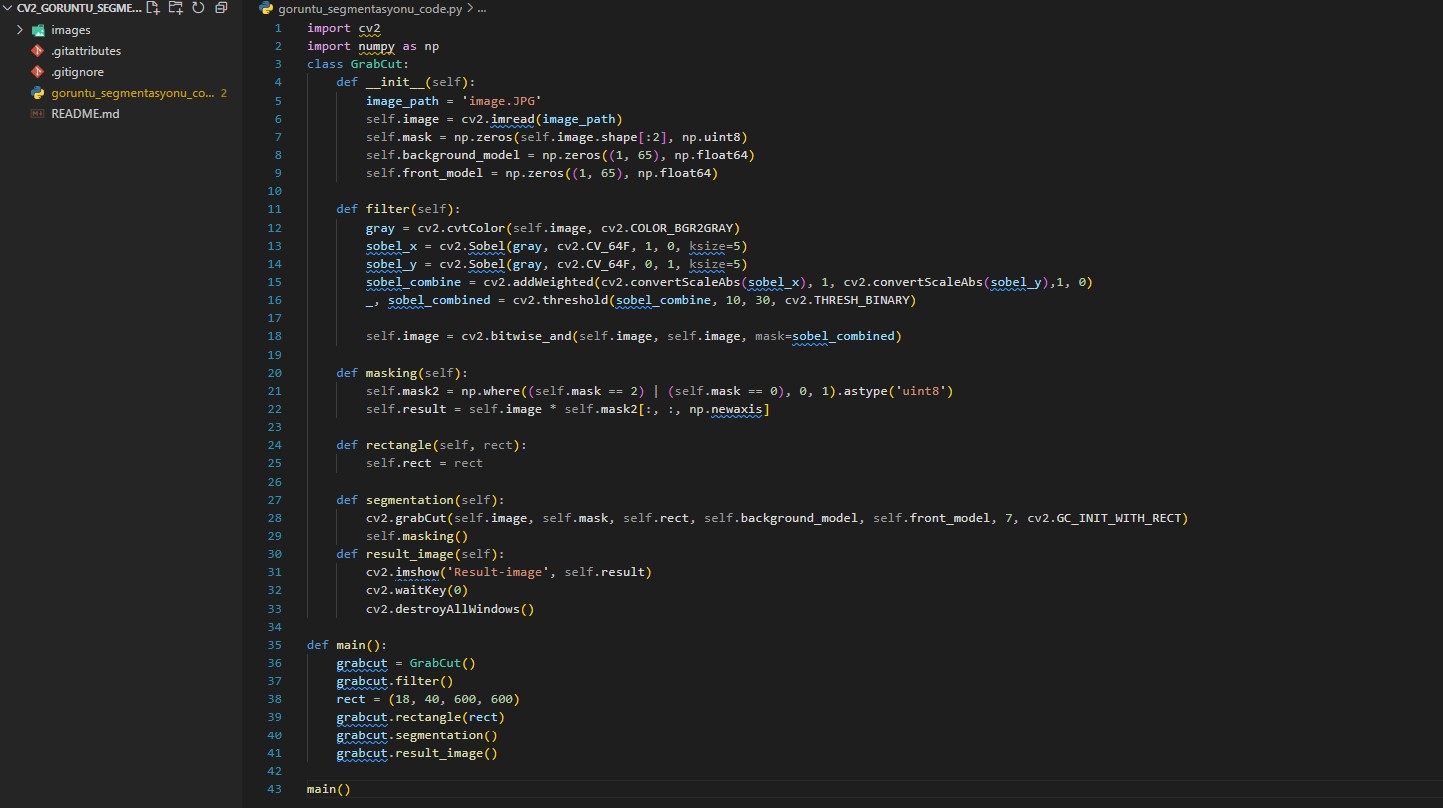The image size is (1443, 808).
Task: Click cv2.COLOR_BGR2GRAY in the code
Action: (x=667, y=228)
